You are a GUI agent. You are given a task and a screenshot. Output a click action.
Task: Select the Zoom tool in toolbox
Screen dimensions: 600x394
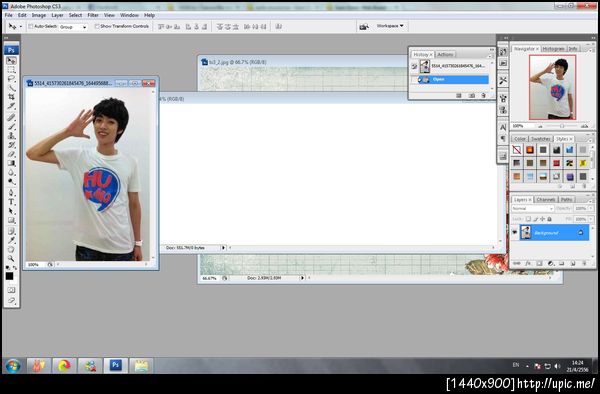(x=11, y=259)
